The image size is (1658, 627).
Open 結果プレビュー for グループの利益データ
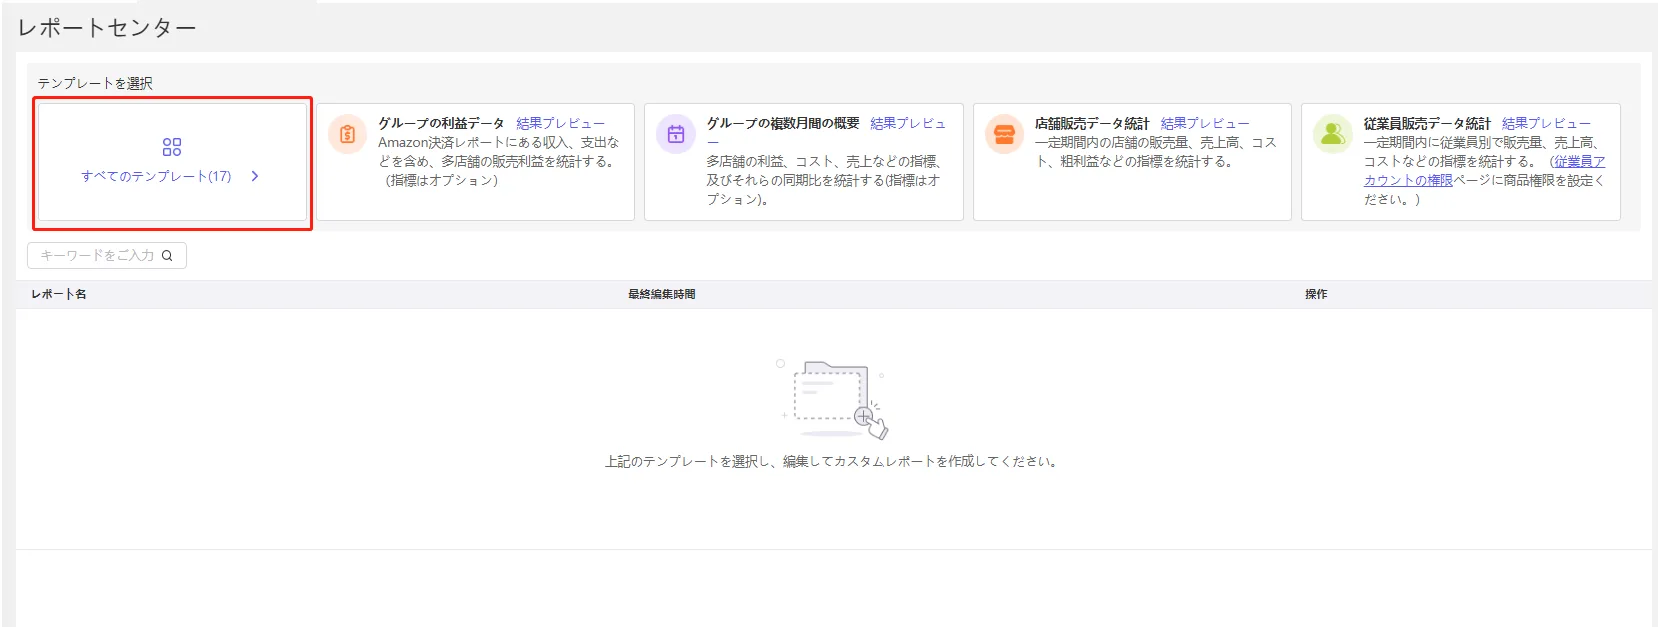coord(560,123)
